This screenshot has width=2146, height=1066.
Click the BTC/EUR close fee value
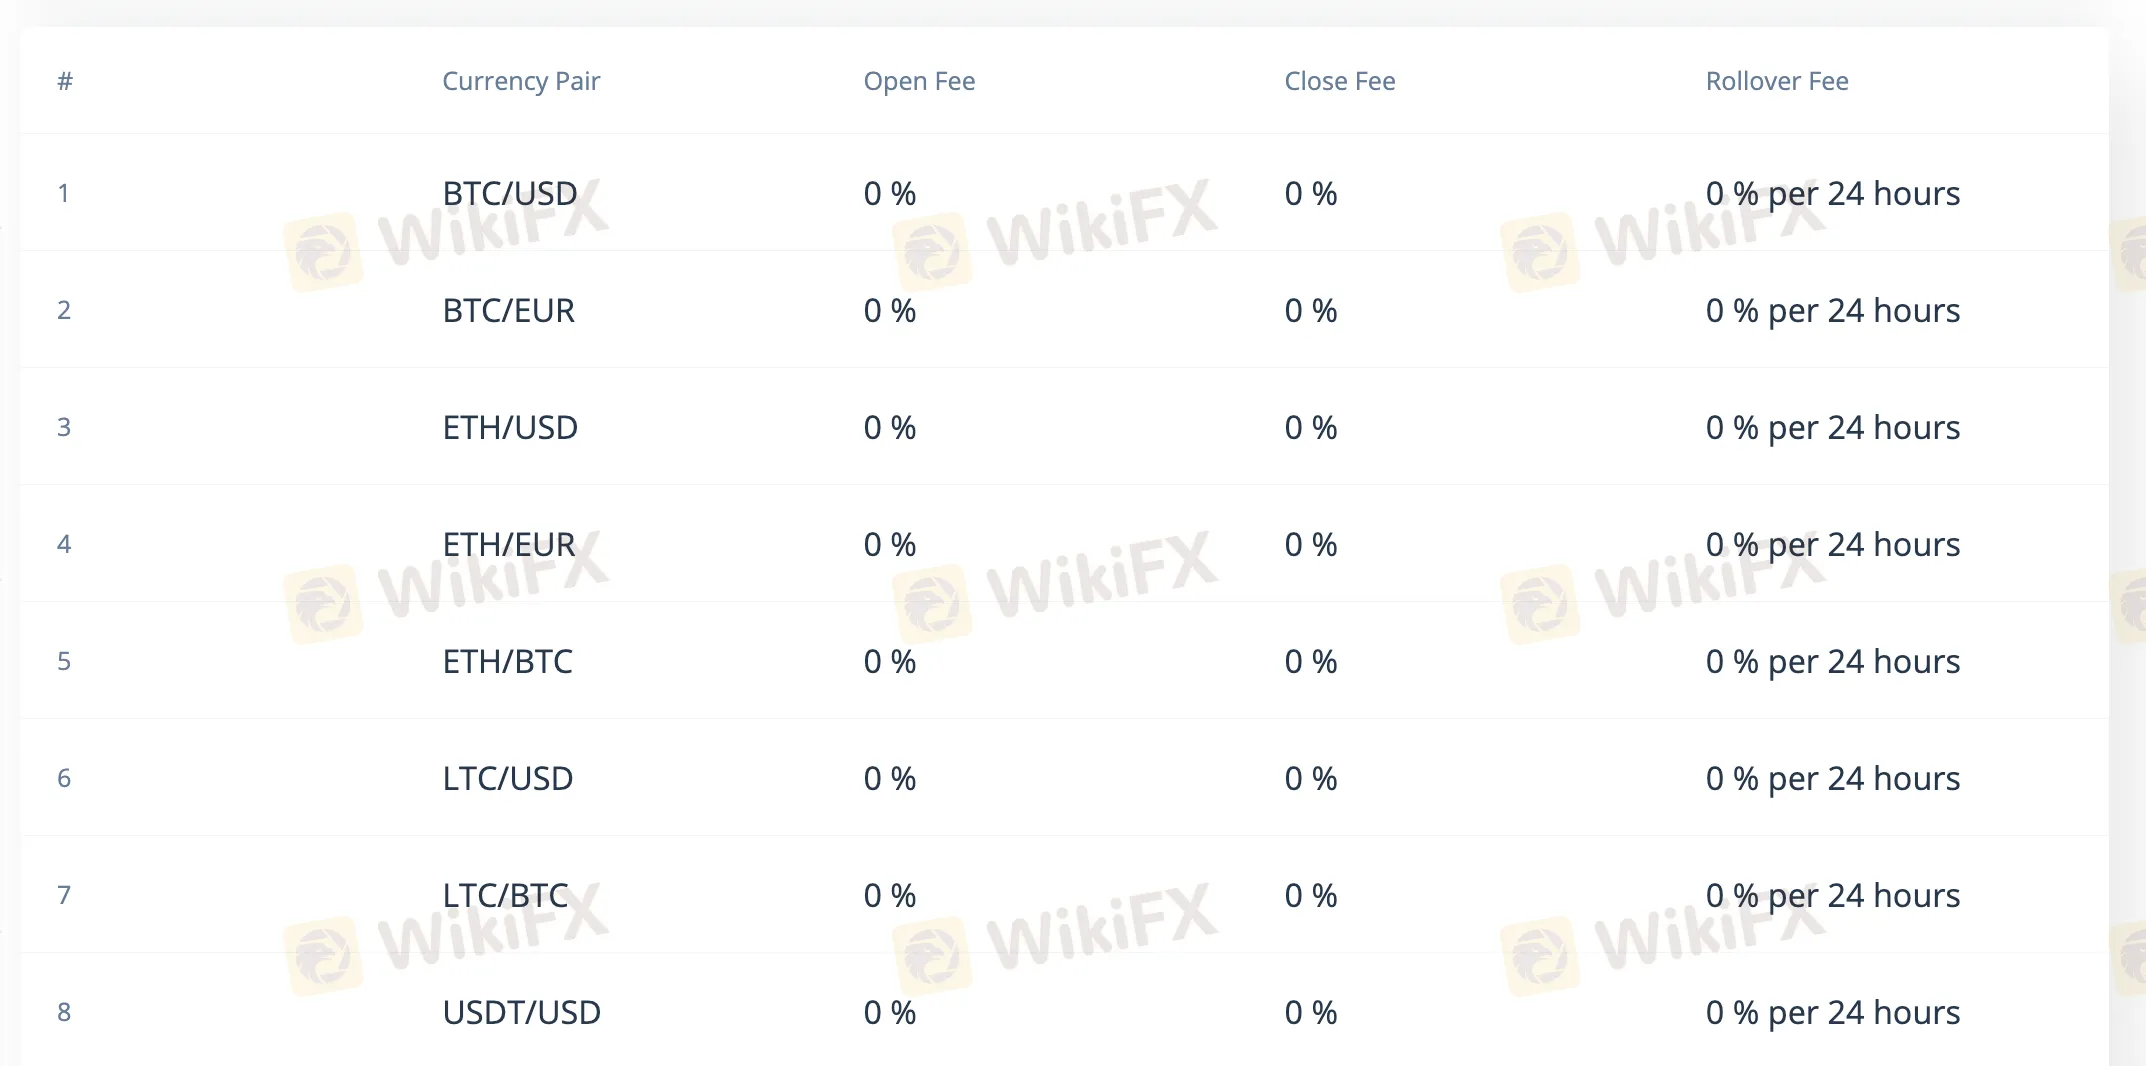(x=1311, y=310)
